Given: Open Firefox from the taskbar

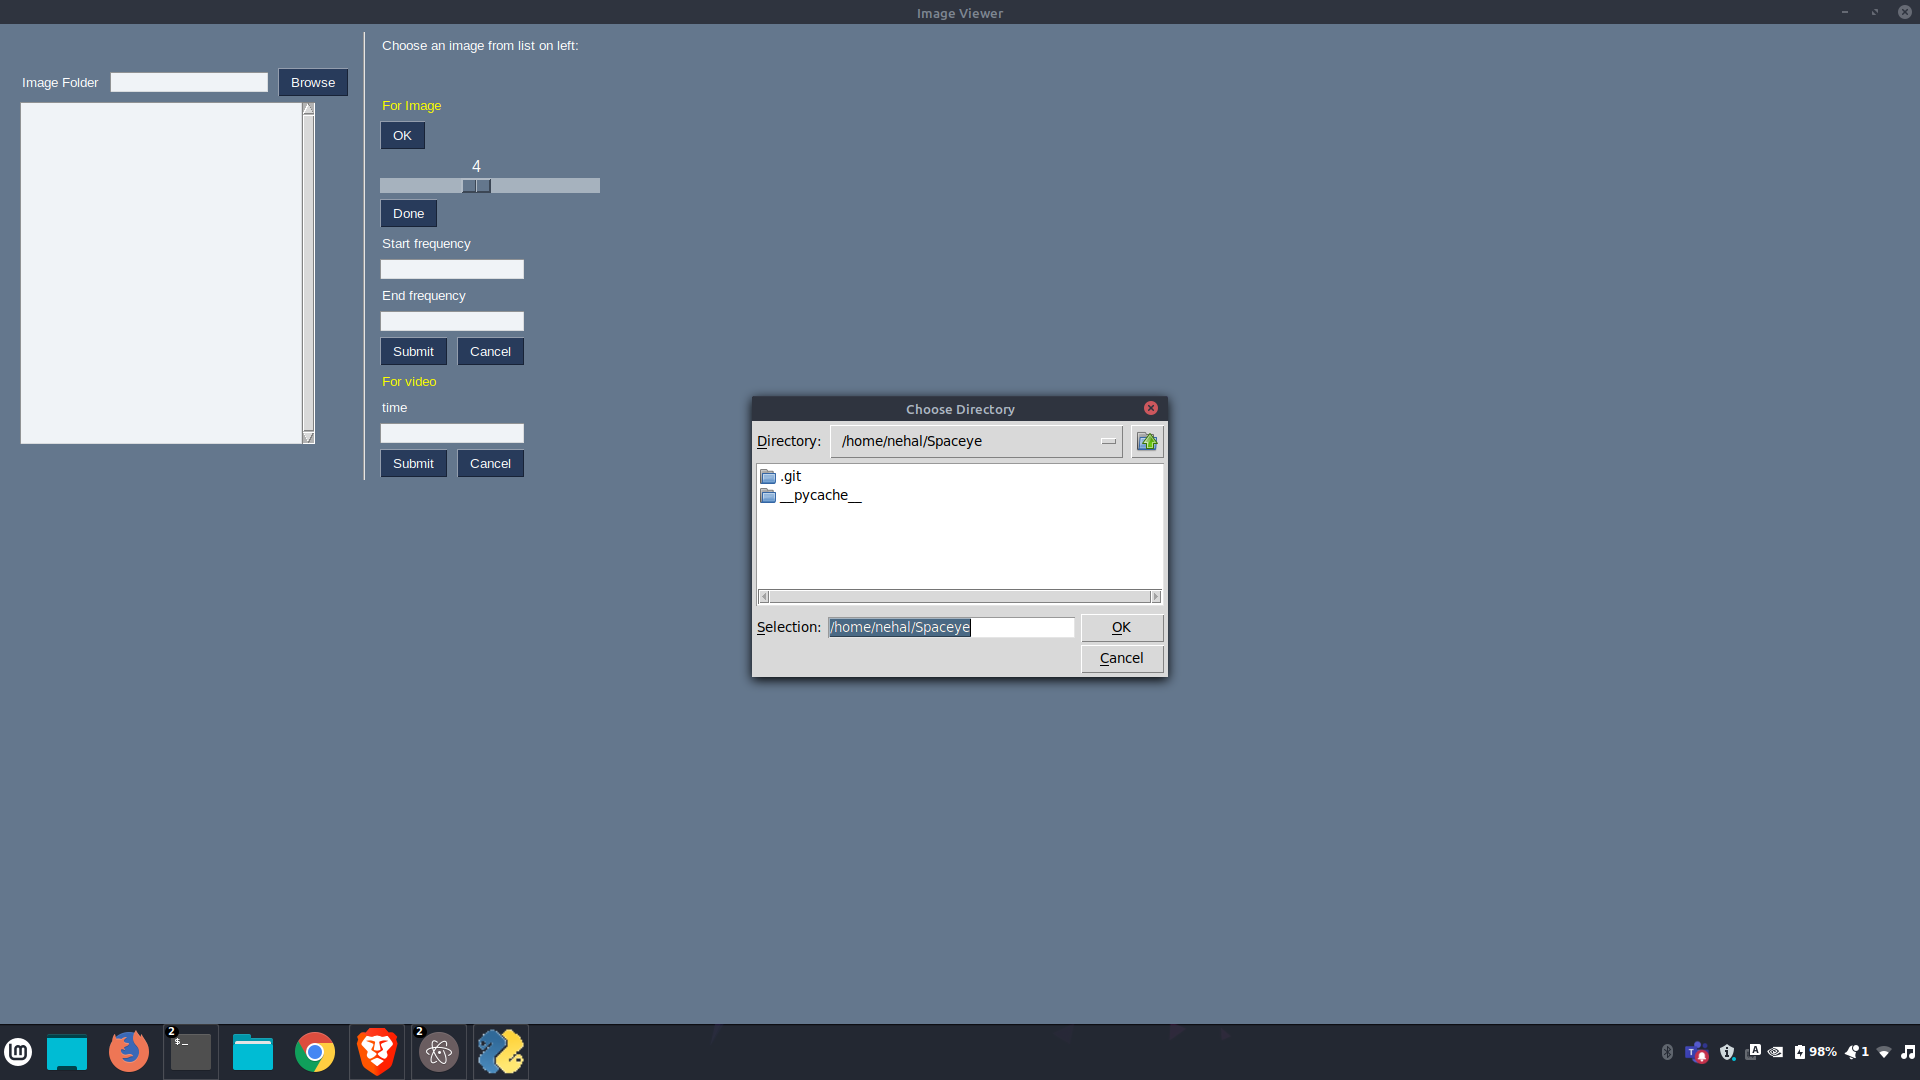Looking at the screenshot, I should [128, 1052].
